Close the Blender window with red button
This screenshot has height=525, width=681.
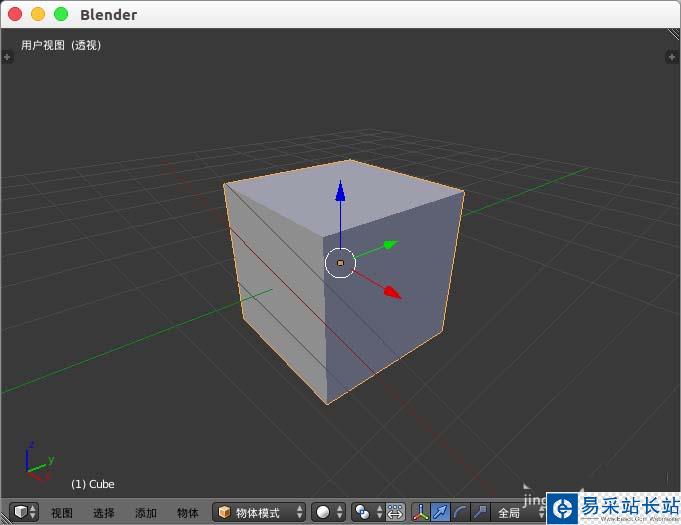pyautogui.click(x=15, y=14)
